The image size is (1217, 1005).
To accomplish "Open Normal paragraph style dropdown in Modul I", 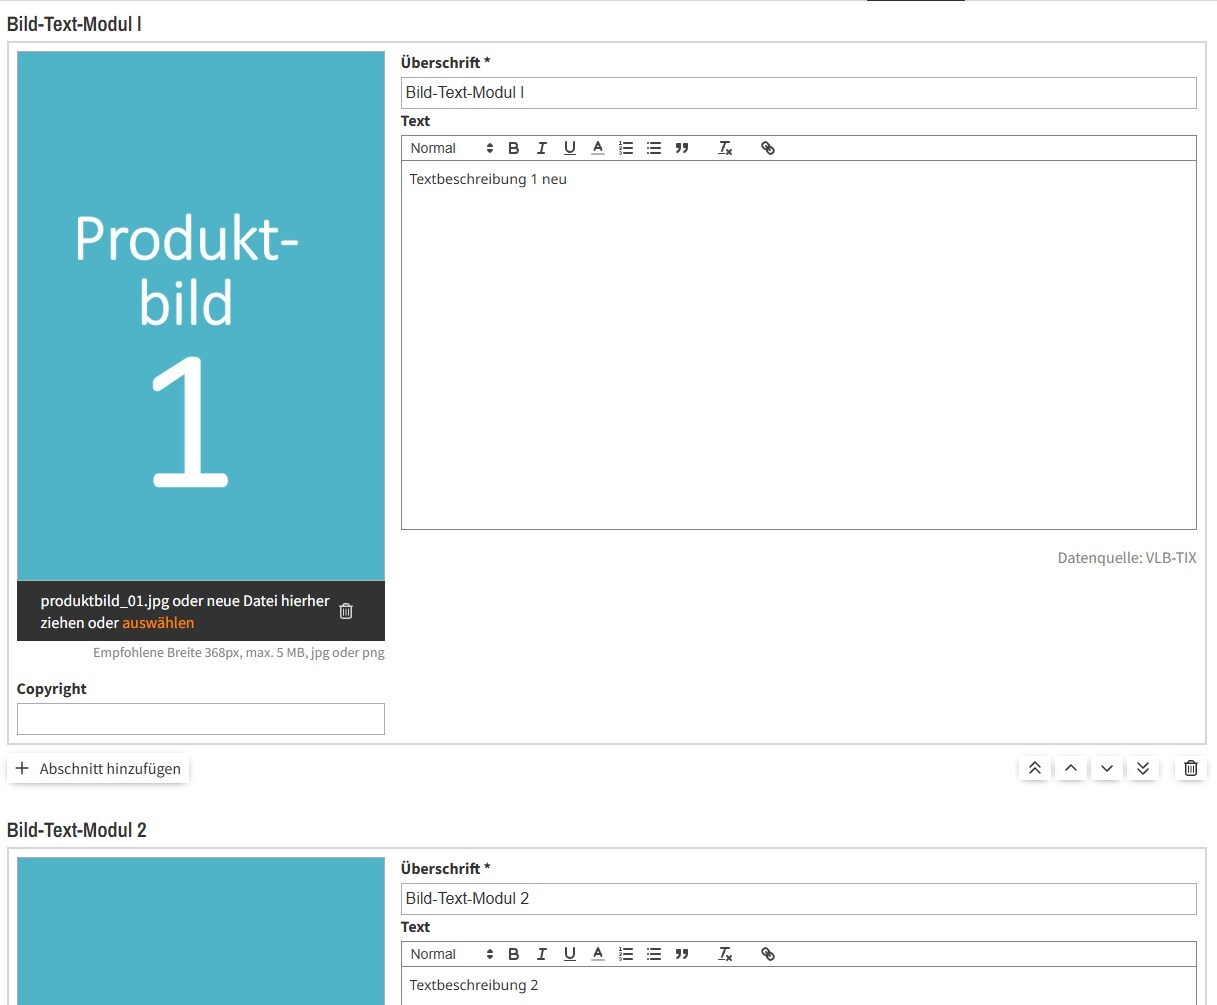I will click(x=452, y=148).
